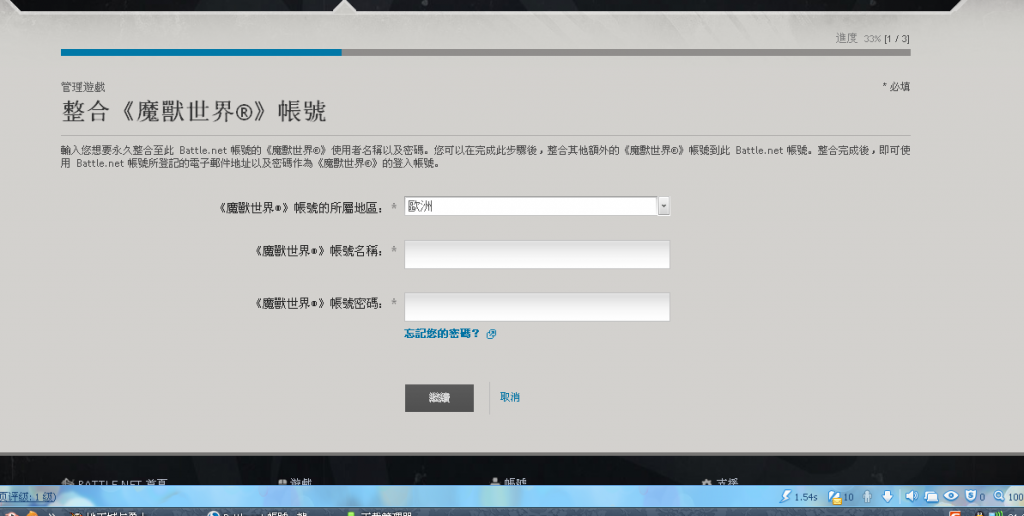Focus the 帳號名稱 account name field
Screen dimensions: 1024x516
point(537,254)
